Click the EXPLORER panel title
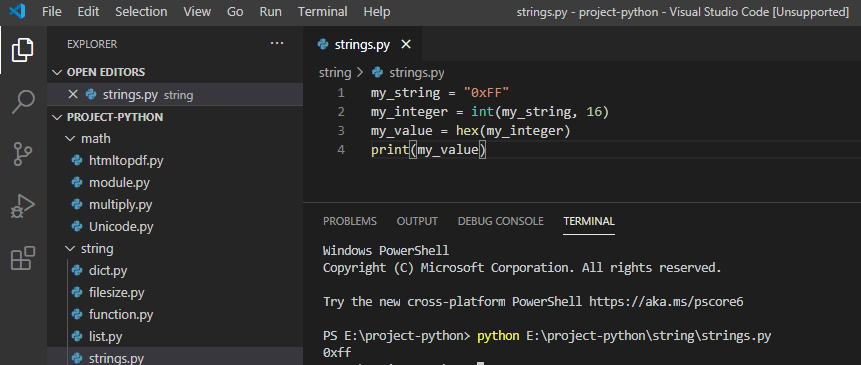This screenshot has height=365, width=861. pos(92,44)
